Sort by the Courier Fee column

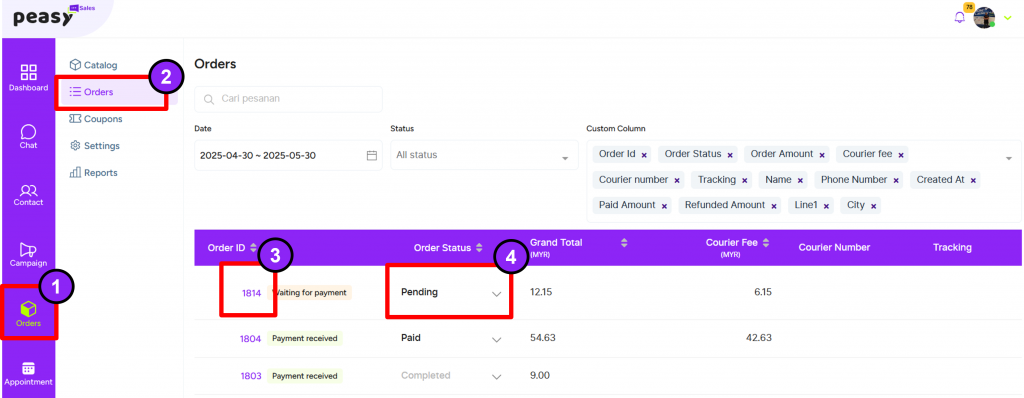coord(765,243)
